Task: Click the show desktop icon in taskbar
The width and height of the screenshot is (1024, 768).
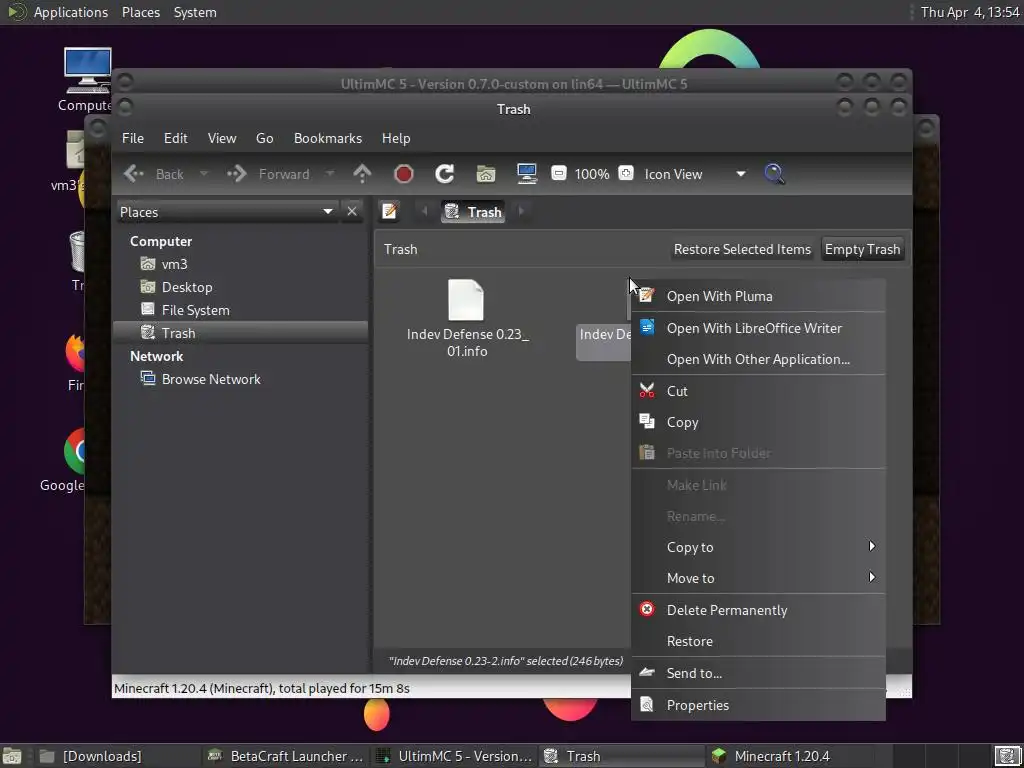Action: 12,756
